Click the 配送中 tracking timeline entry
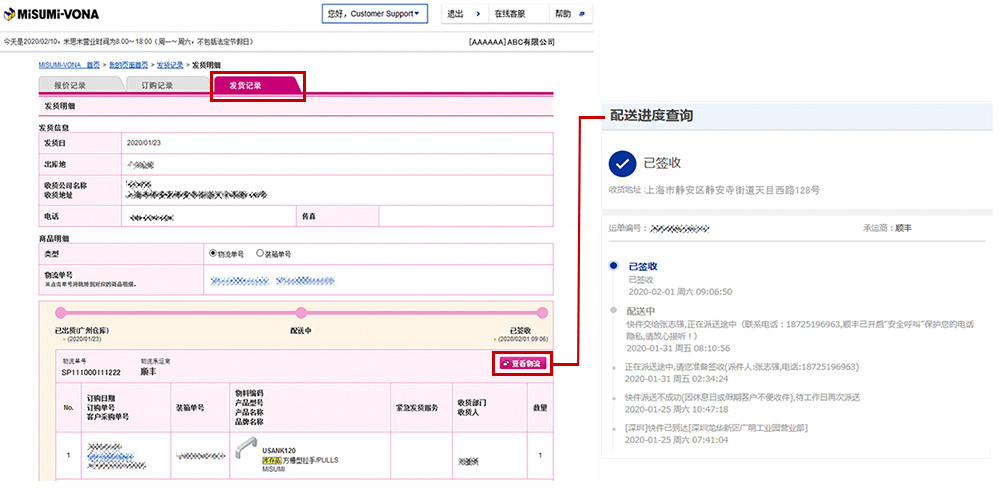The image size is (1000, 491). point(801,329)
